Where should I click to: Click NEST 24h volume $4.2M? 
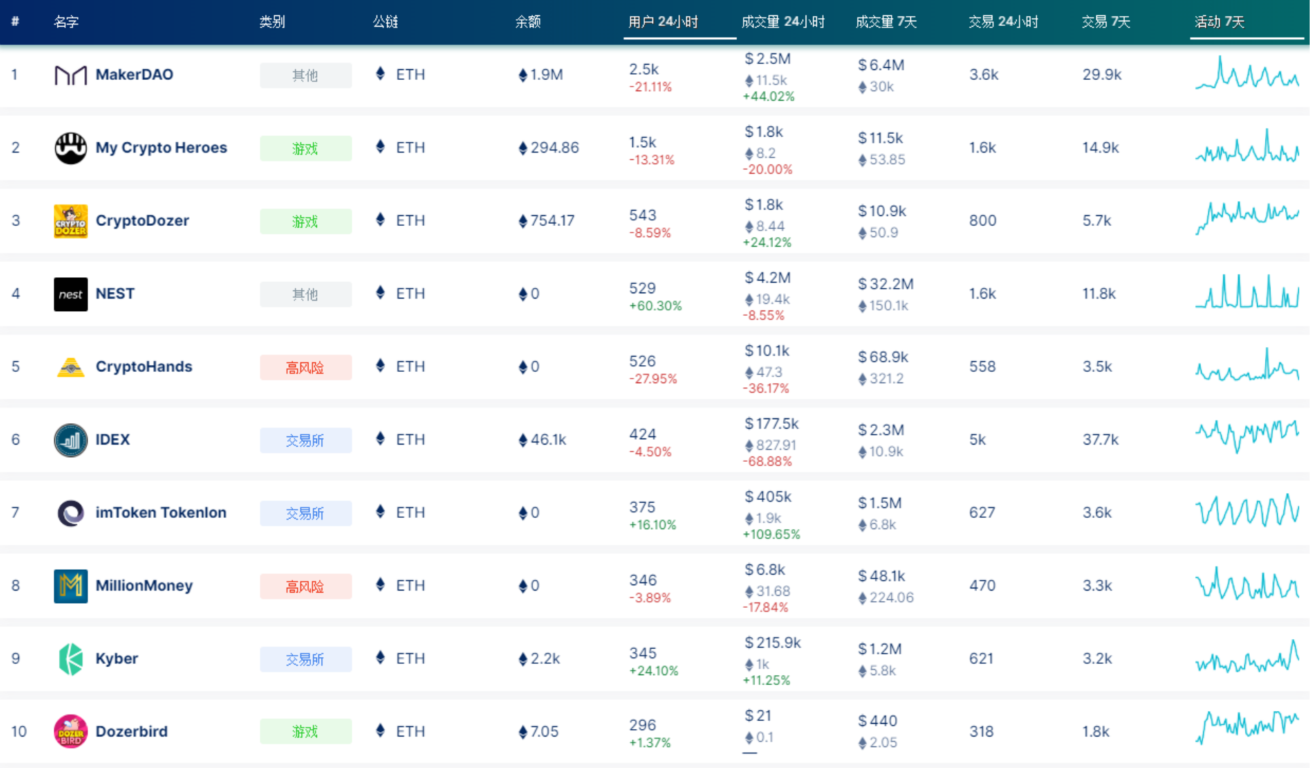[x=768, y=277]
